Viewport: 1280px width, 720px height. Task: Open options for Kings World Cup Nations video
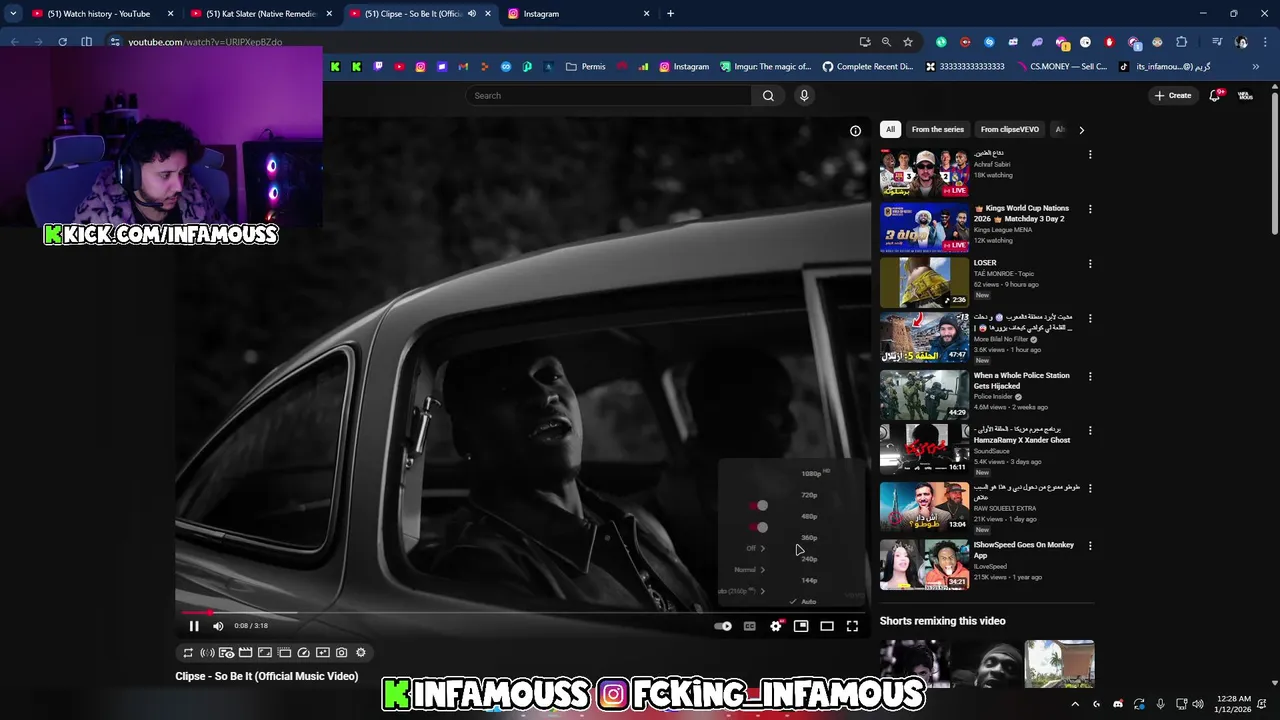point(1090,209)
